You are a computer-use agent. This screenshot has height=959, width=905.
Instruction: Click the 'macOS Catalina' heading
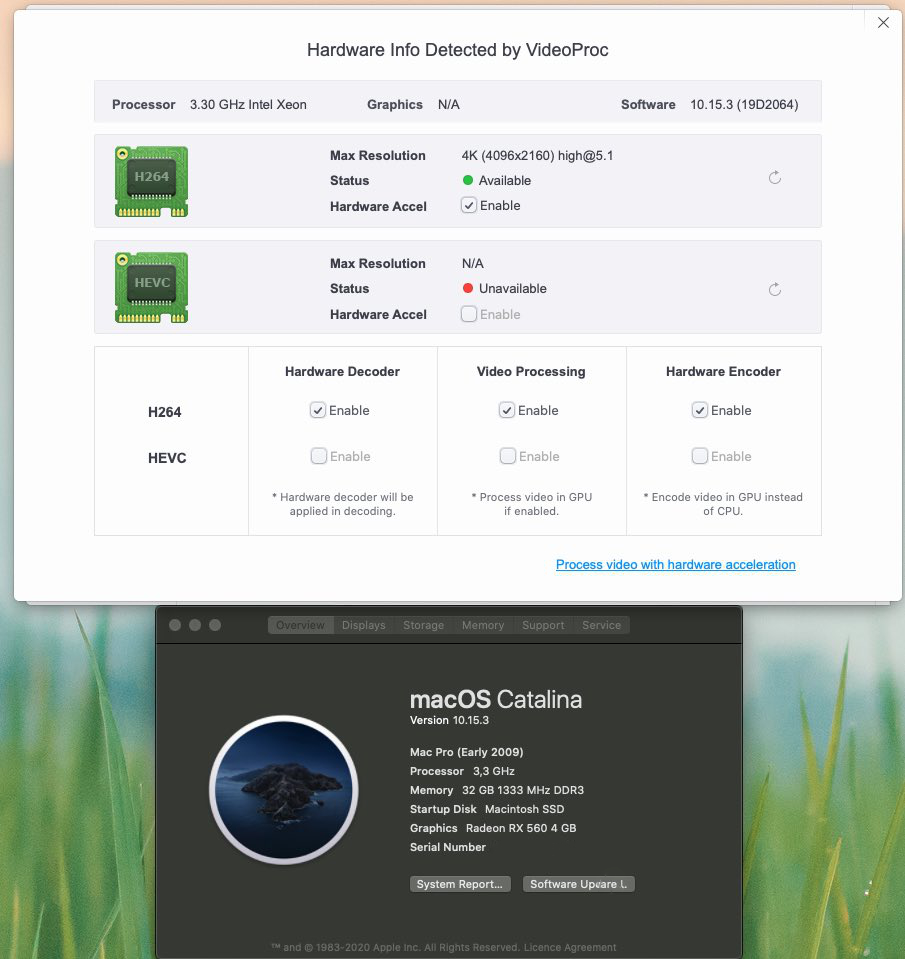point(496,699)
